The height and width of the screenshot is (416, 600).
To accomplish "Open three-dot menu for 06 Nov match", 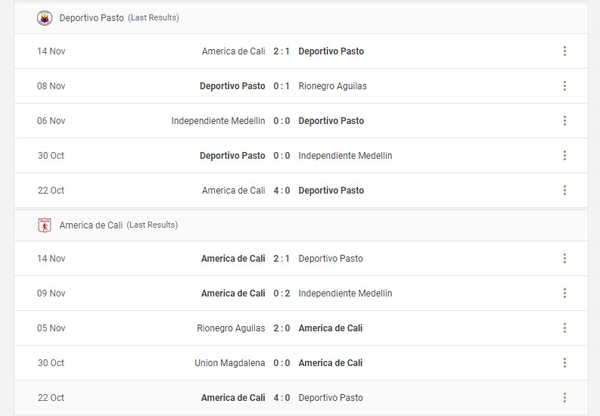I will [565, 121].
